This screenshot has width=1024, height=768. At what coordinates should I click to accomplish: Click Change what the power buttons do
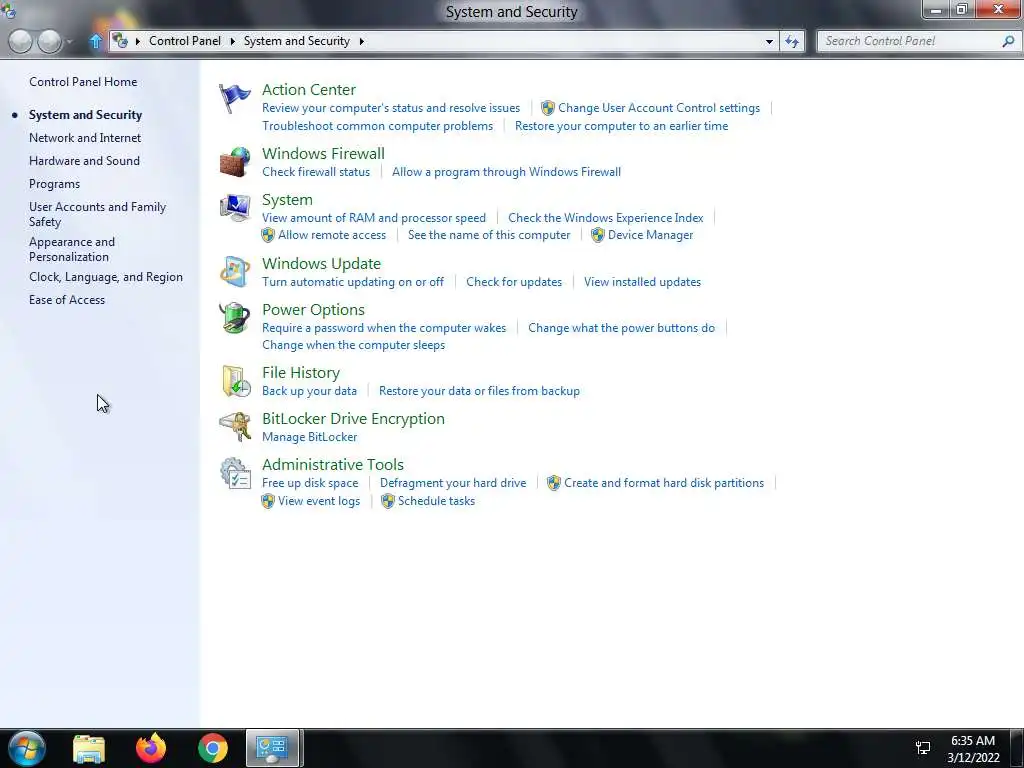click(621, 328)
